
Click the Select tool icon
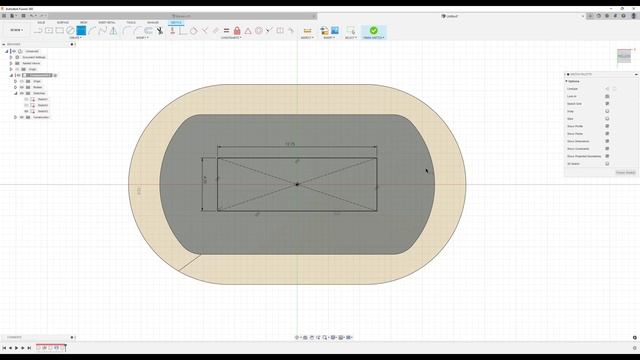pyautogui.click(x=351, y=31)
